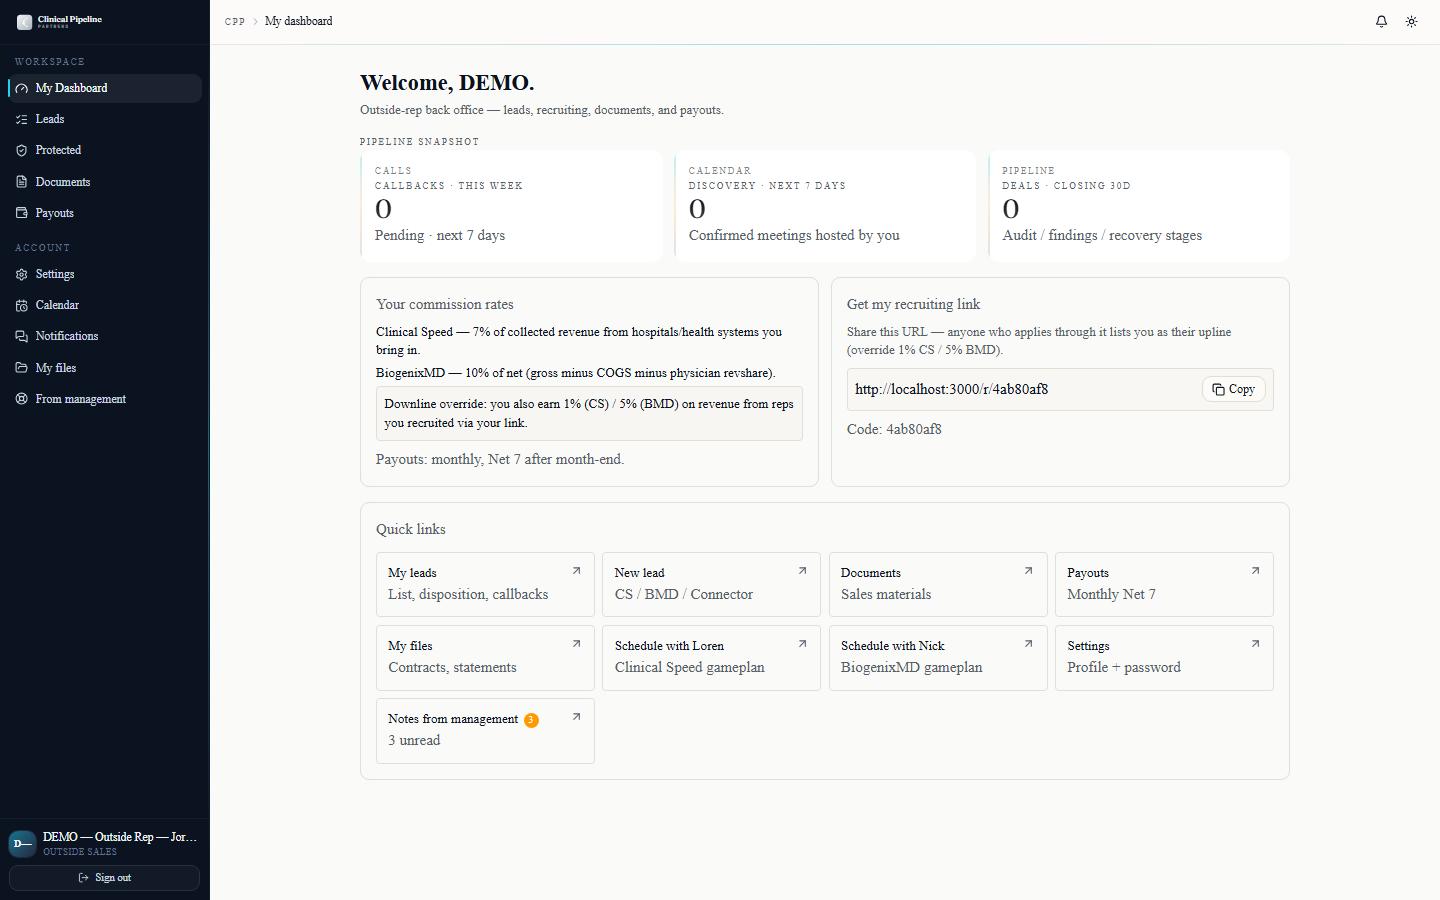1440x900 pixels.
Task: Toggle the light/dark theme sun icon
Action: [1411, 21]
